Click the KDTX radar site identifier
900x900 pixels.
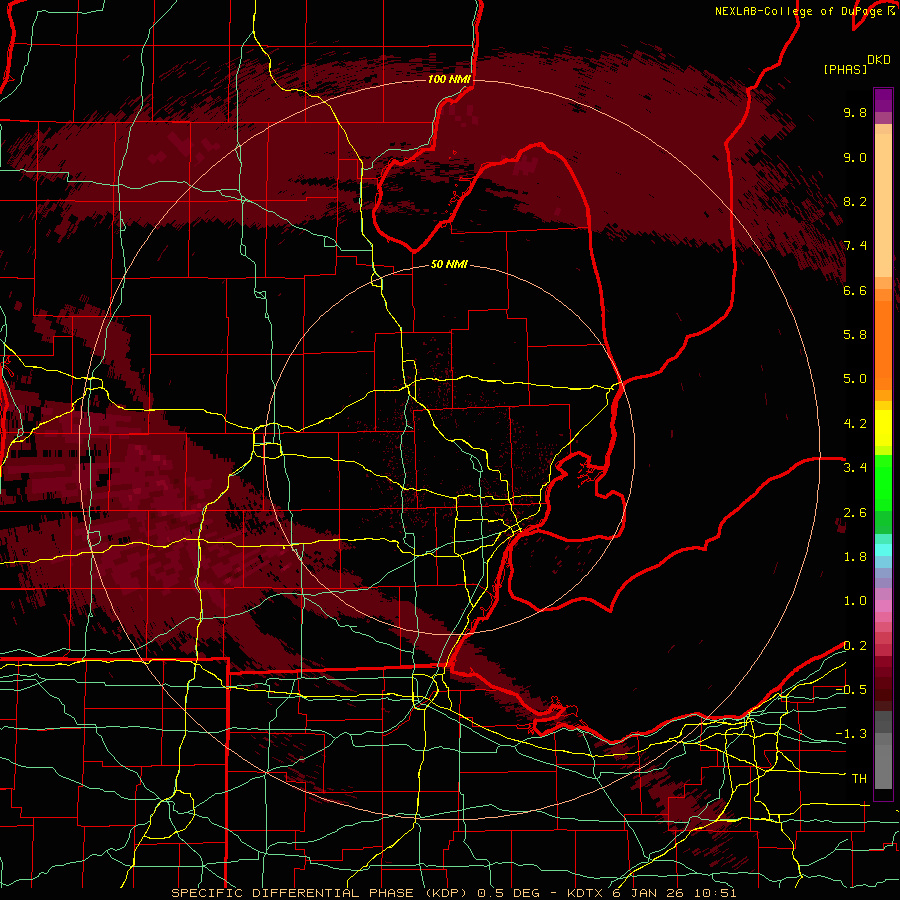pos(585,893)
